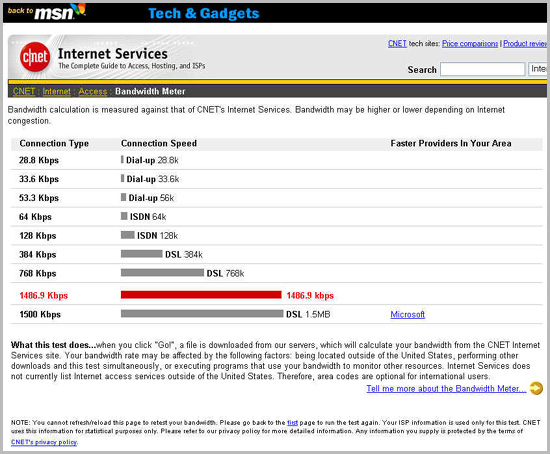The width and height of the screenshot is (550, 454).
Task: Select the red '1486.9 kbps' result text
Action: [x=310, y=296]
